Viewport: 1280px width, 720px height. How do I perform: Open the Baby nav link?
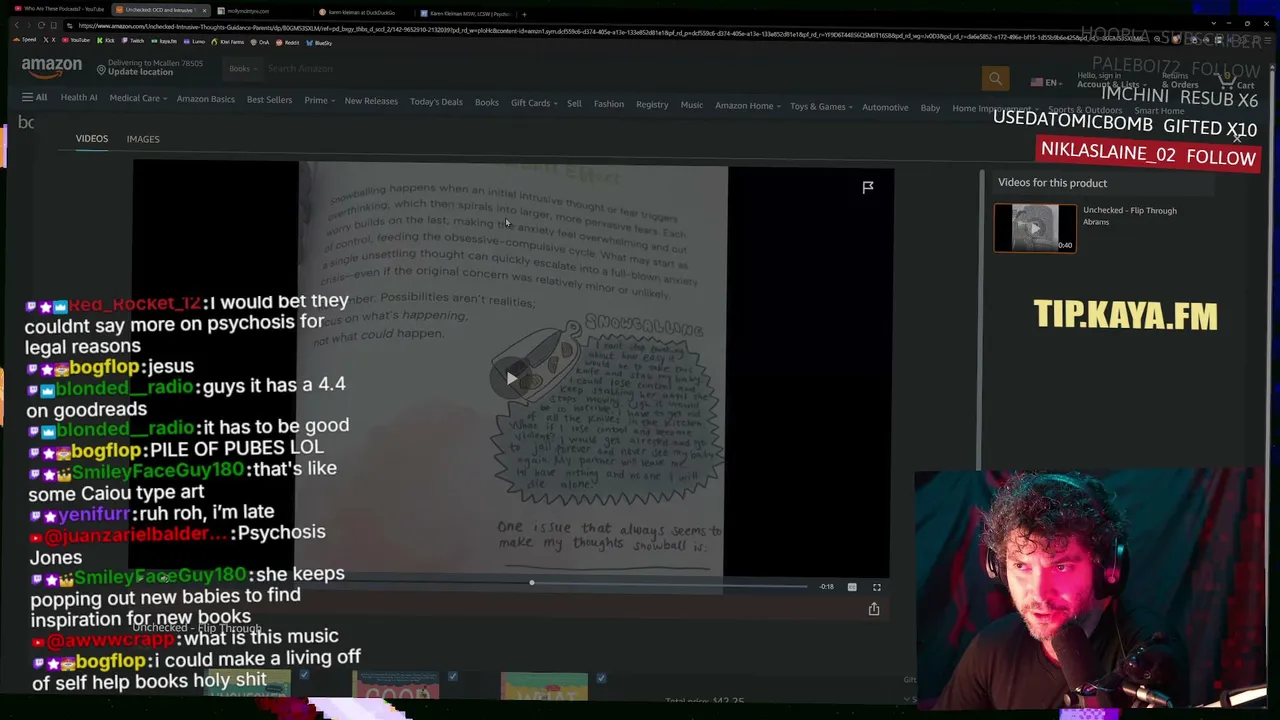[930, 108]
